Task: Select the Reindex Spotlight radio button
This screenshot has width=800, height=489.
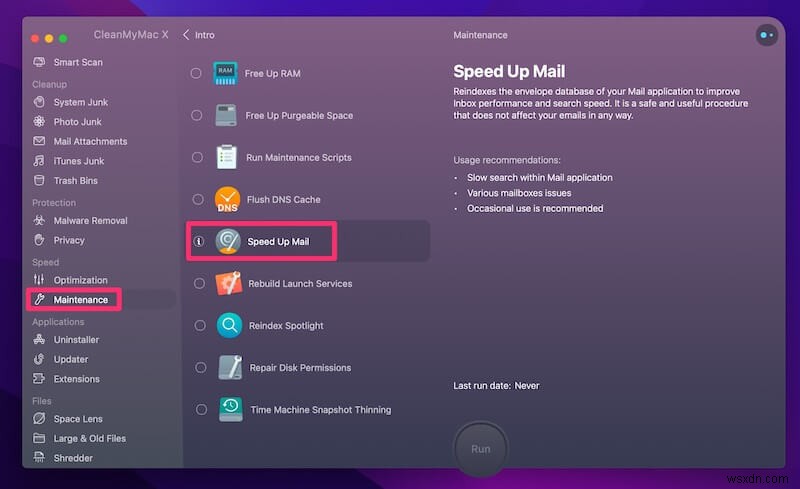Action: click(x=200, y=325)
